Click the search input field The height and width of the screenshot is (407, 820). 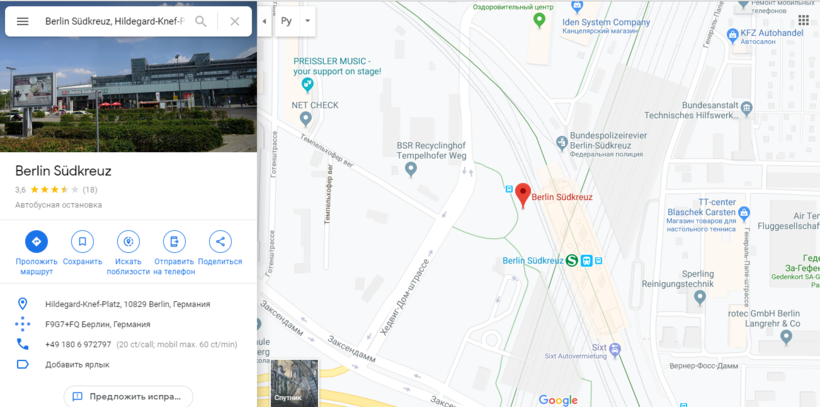(x=115, y=21)
